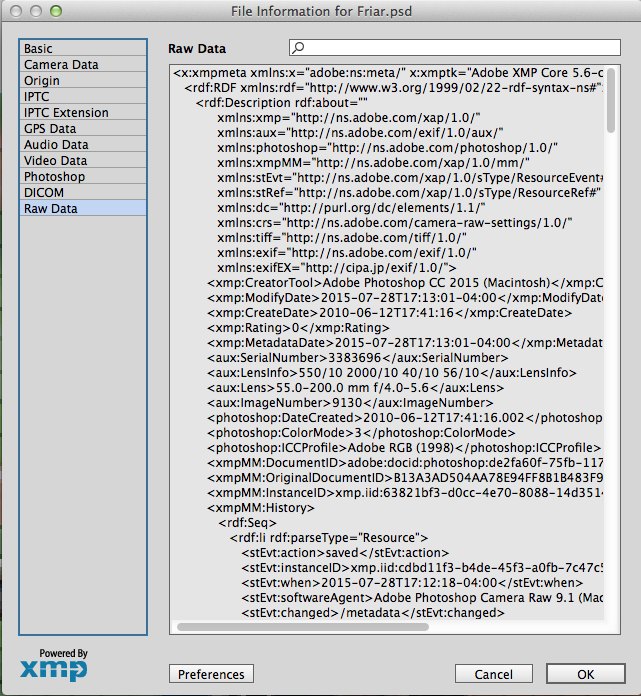Click the xmp:ModifyDate line
This screenshot has height=696, width=641.
click(405, 298)
